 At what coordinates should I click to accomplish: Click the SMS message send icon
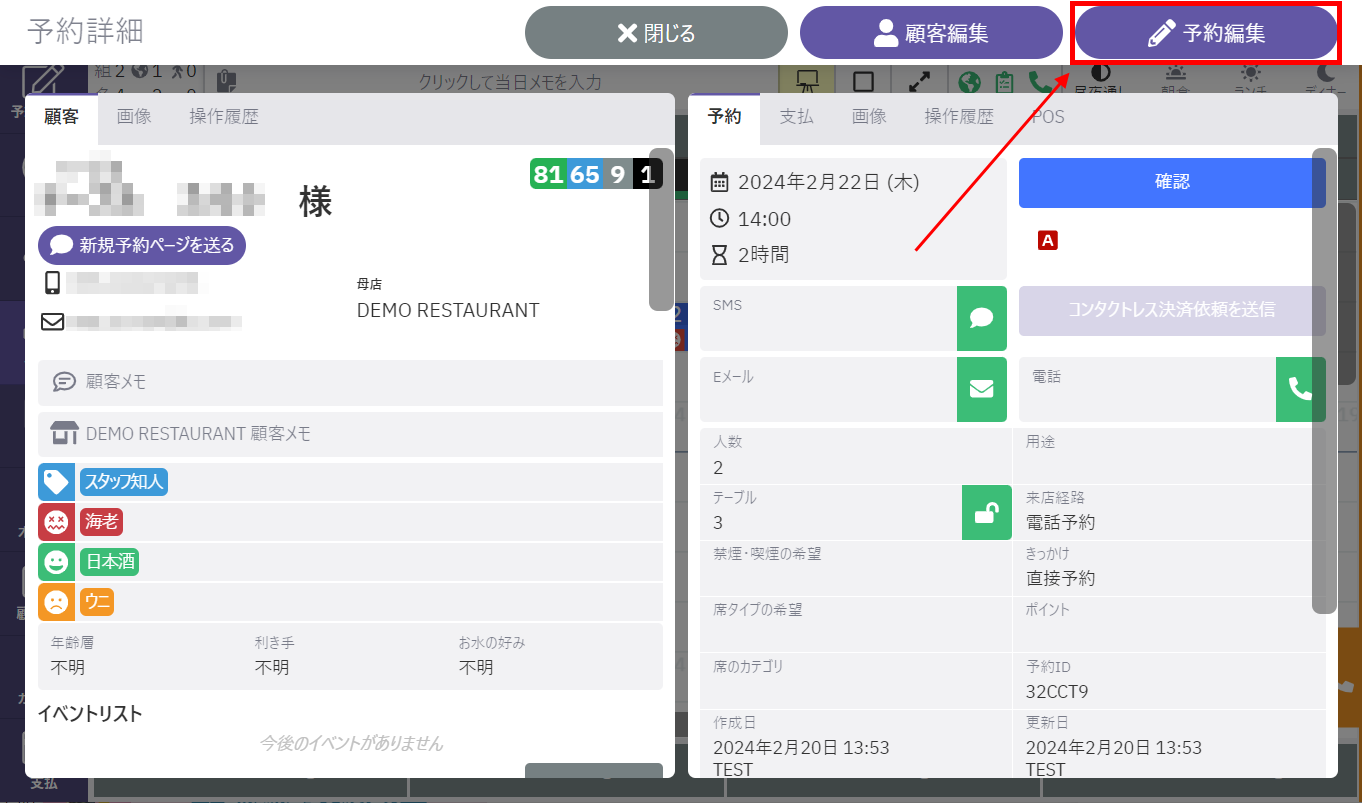point(981,318)
